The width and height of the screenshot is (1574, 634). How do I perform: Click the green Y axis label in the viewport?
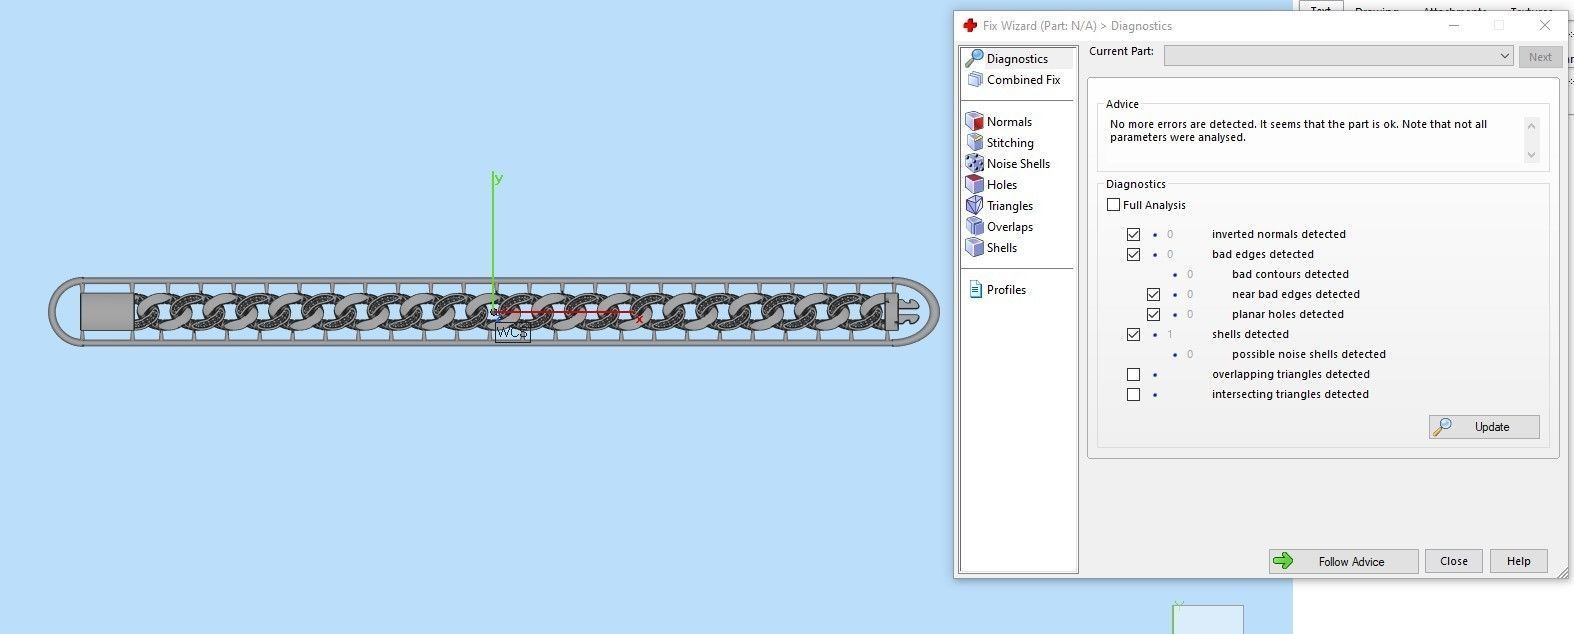click(497, 178)
